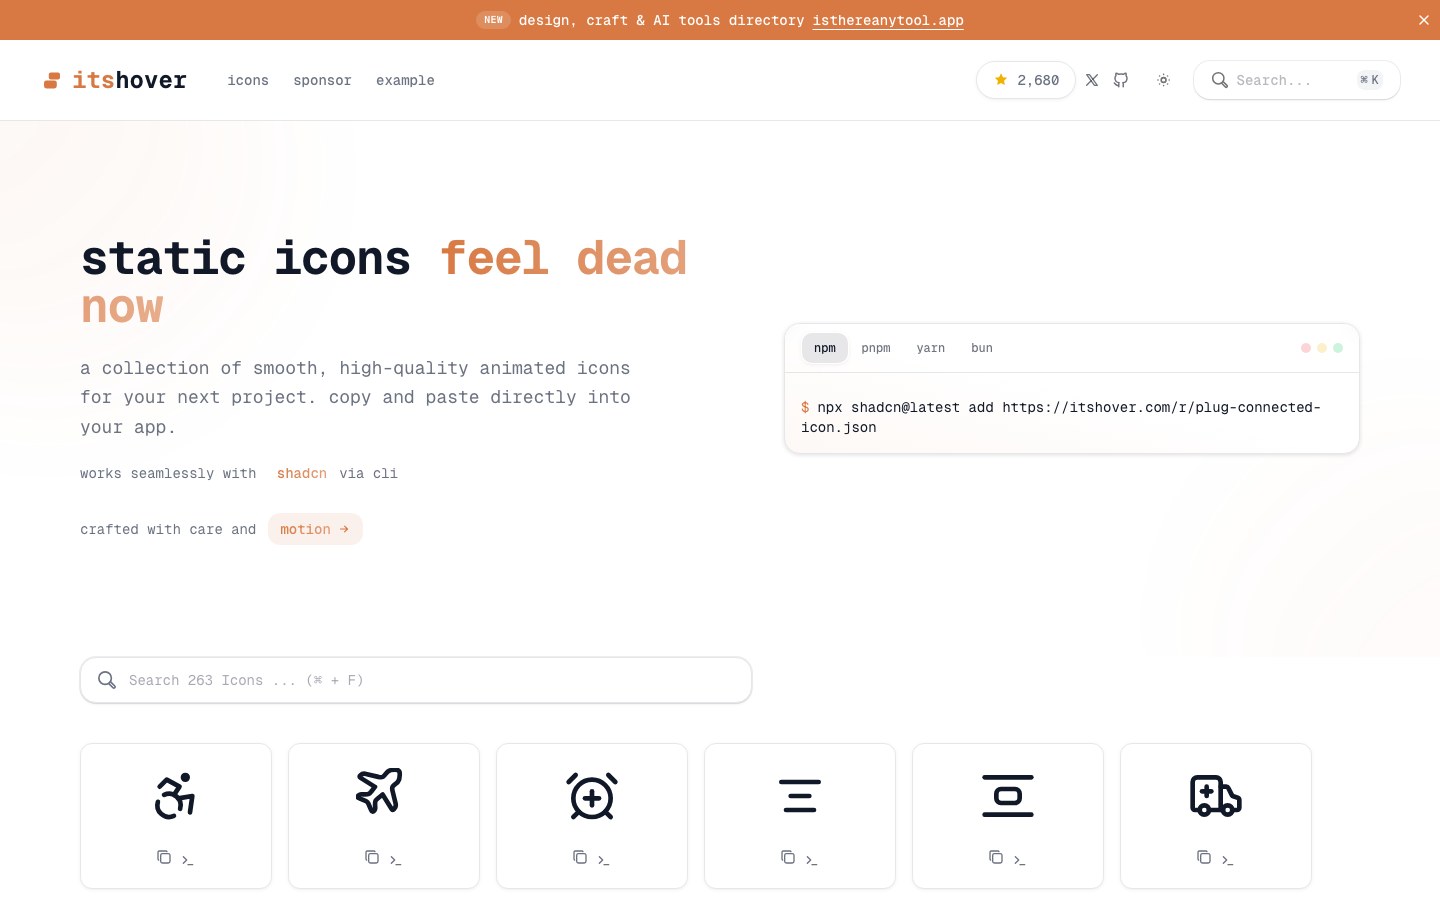Open the sponsor nav link
This screenshot has width=1440, height=900.
tap(322, 80)
